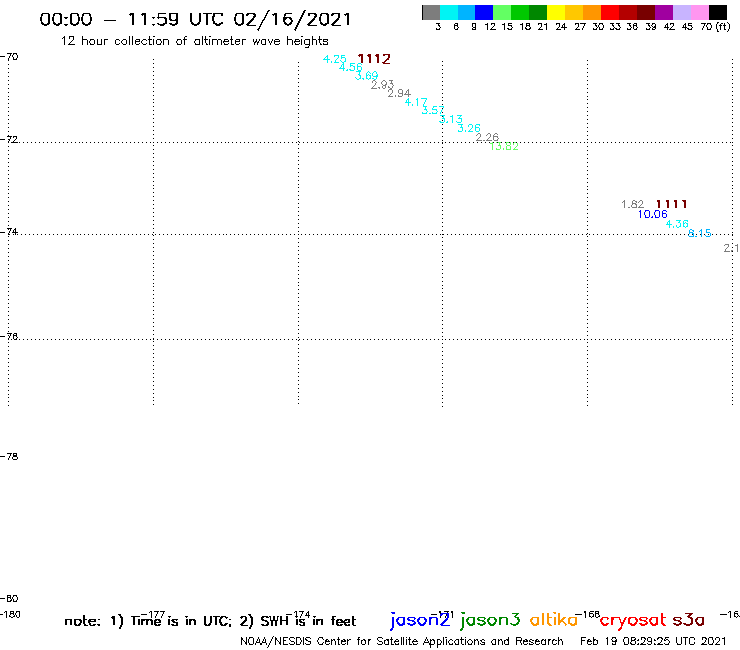
Task: Click the jason3 satellite legend label
Action: [x=490, y=620]
